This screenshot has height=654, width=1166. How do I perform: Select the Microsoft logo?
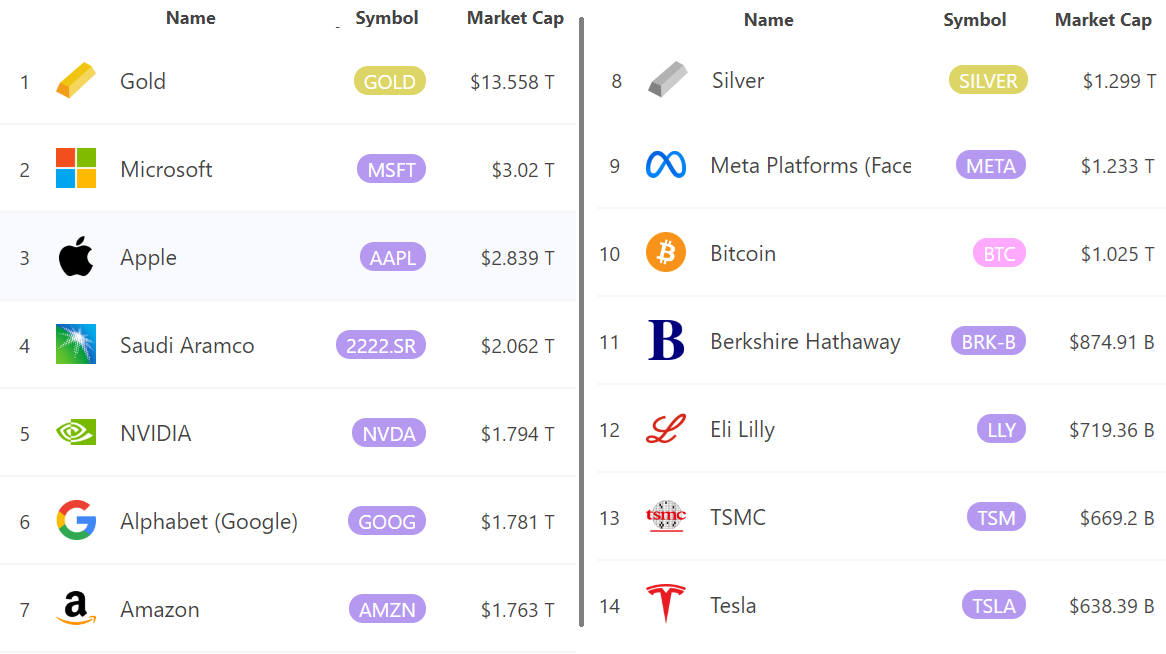76,169
